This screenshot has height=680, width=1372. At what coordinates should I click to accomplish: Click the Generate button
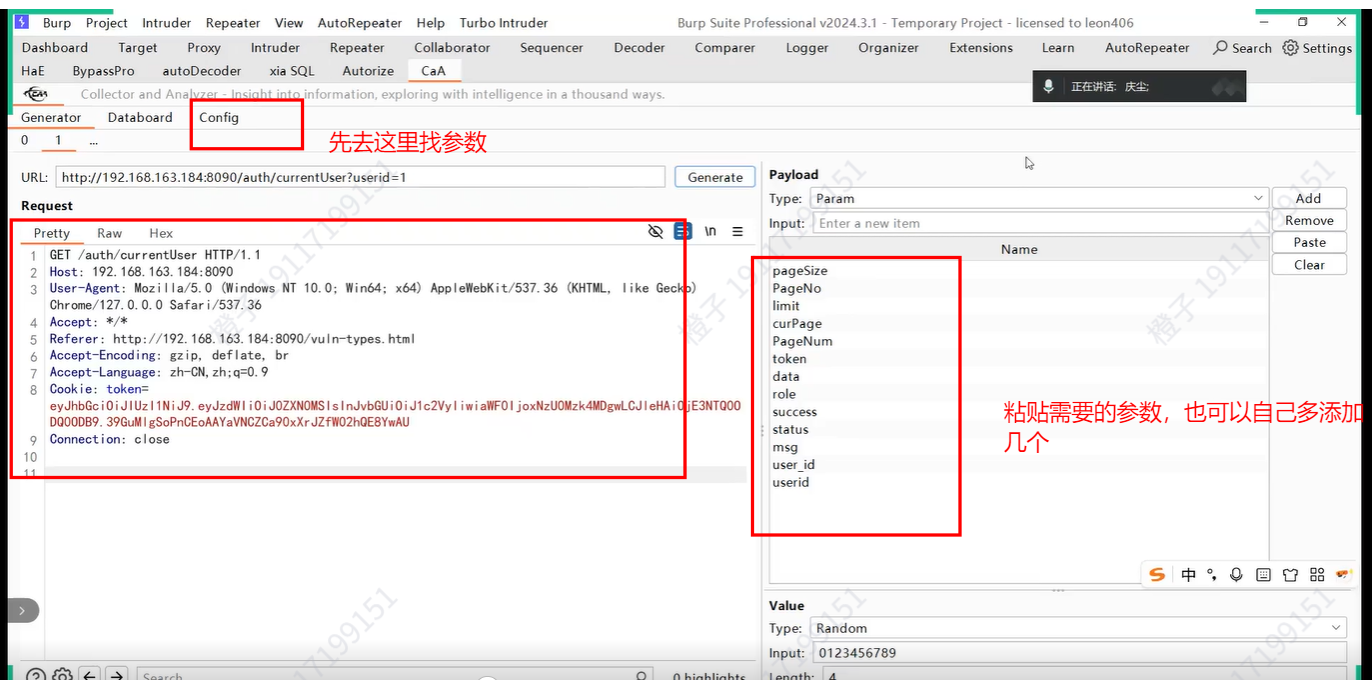(x=715, y=177)
